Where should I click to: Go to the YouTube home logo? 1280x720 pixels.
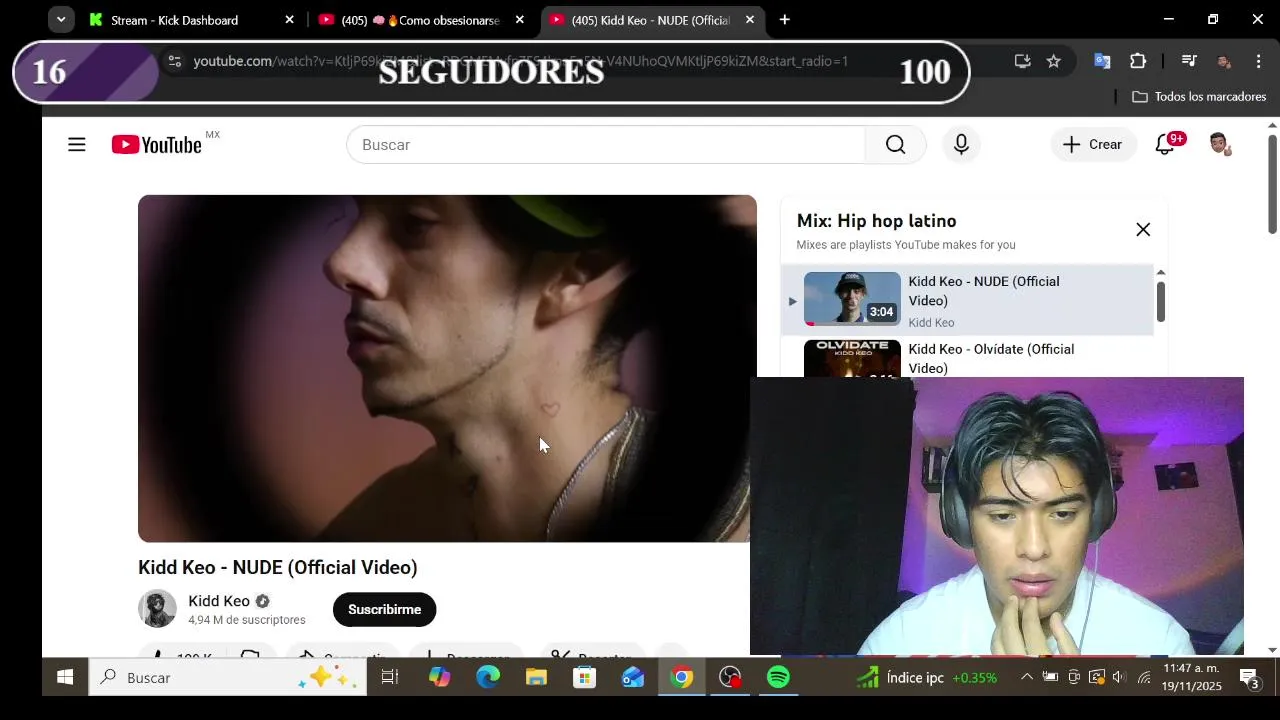click(x=157, y=145)
